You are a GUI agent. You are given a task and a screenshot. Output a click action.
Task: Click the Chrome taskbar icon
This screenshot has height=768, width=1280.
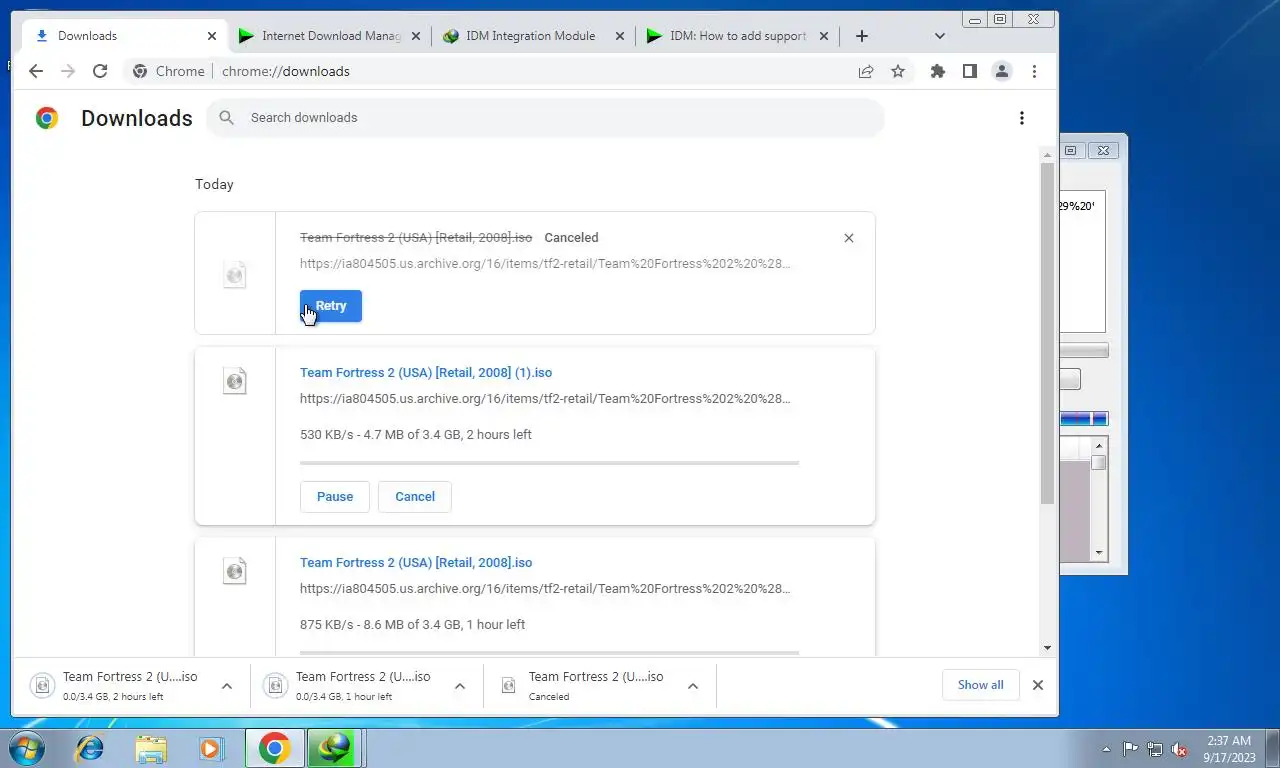click(x=274, y=748)
